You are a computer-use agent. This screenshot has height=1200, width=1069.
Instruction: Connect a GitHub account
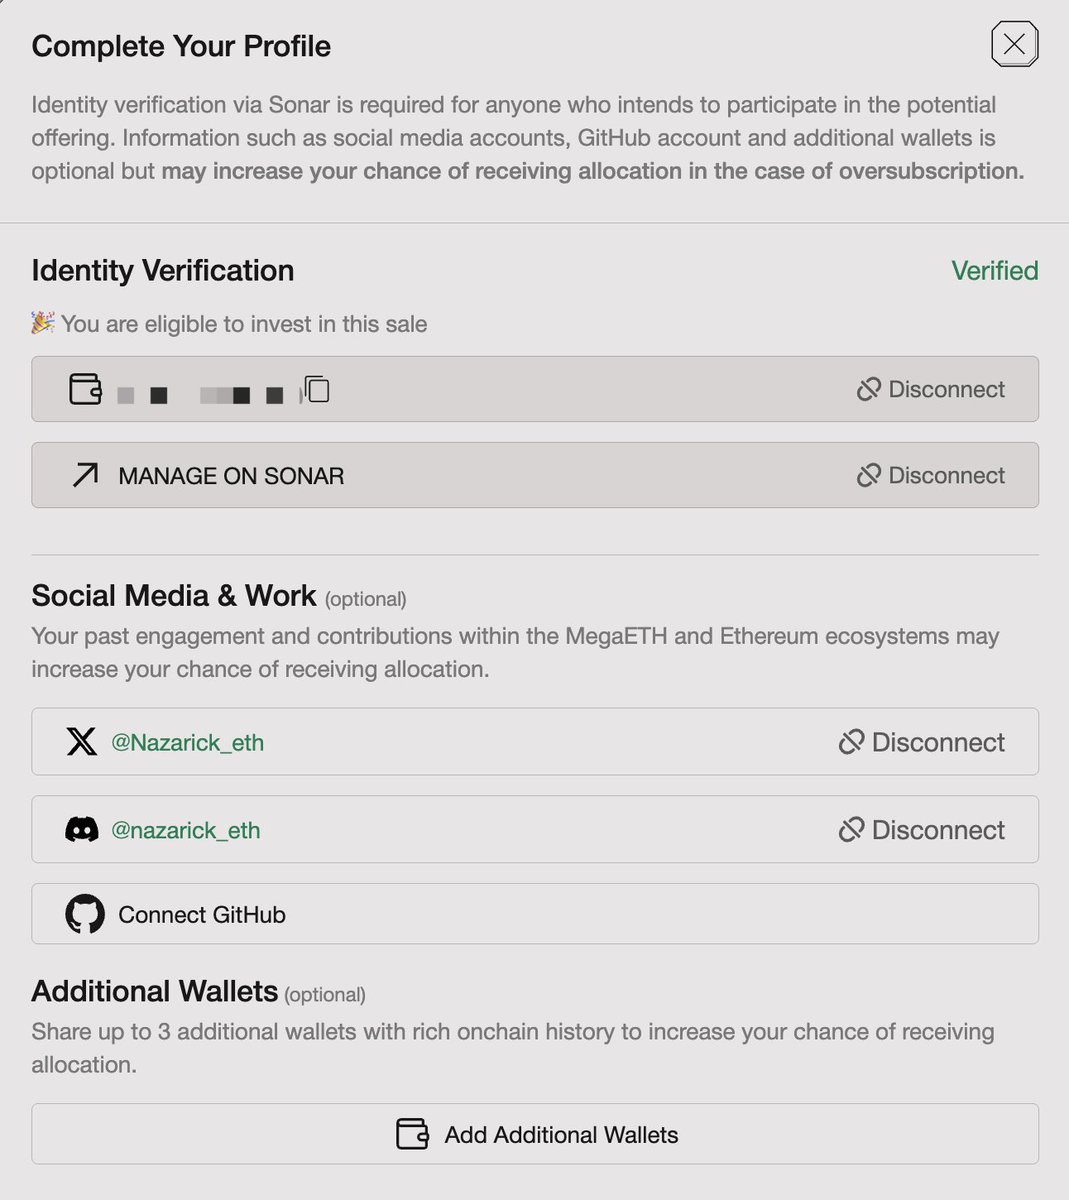pos(202,914)
